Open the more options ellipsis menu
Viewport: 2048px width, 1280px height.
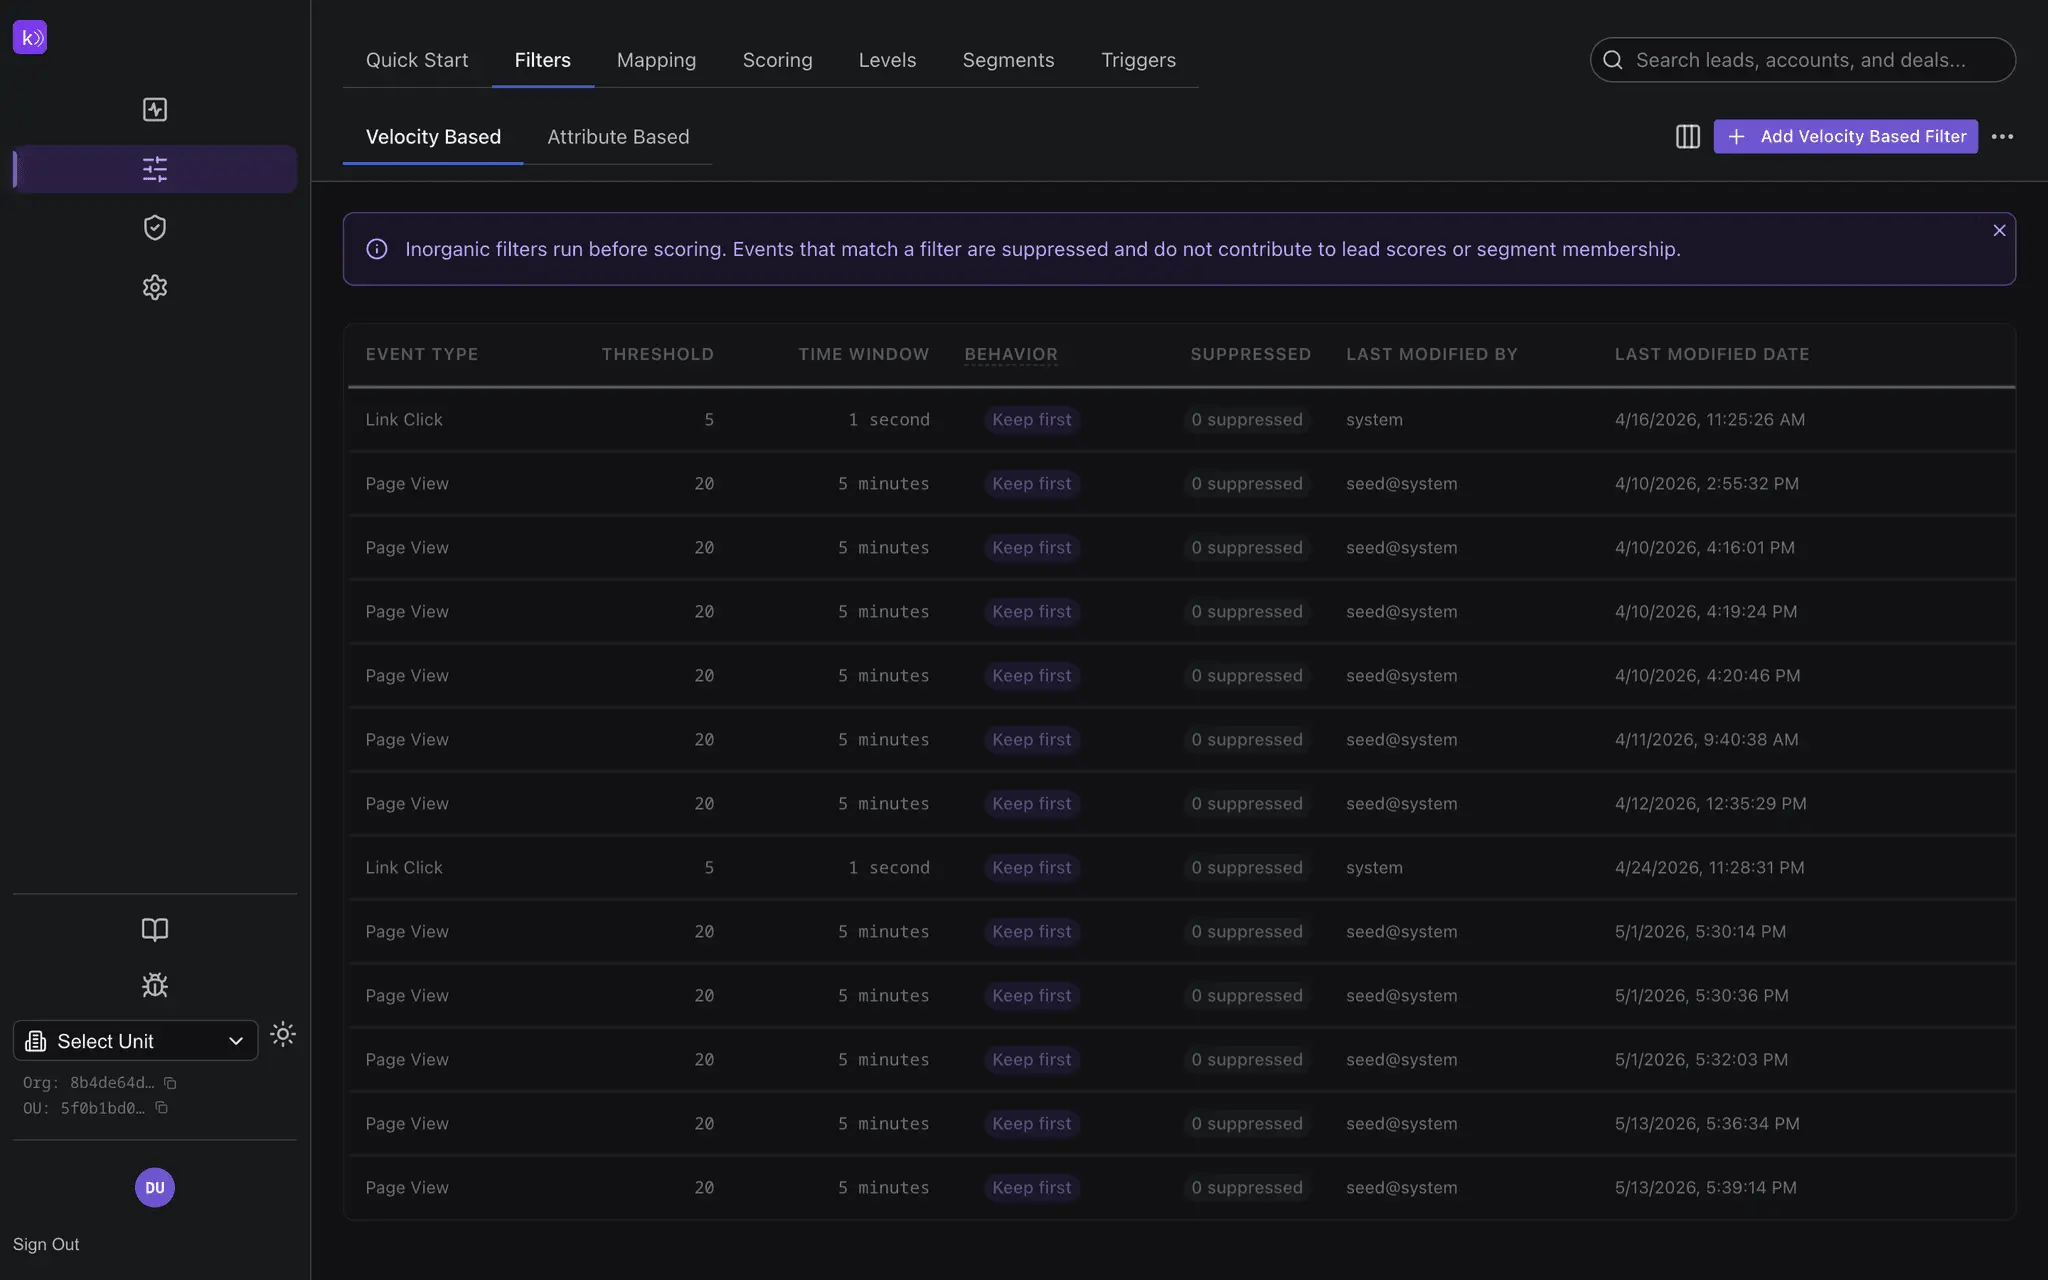pyautogui.click(x=2002, y=136)
